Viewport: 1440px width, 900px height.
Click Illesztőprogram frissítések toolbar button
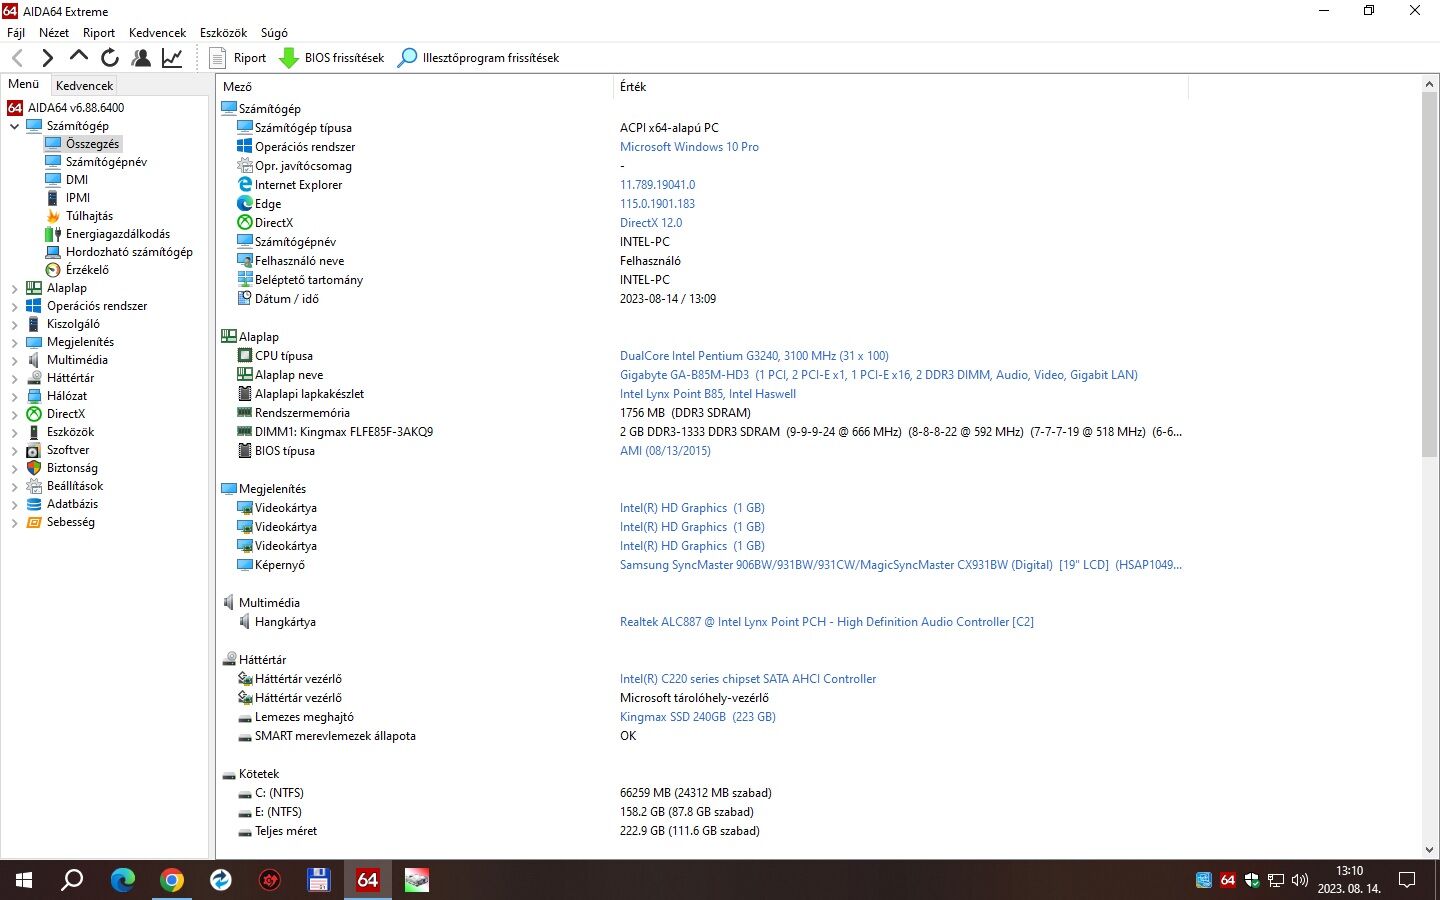click(478, 58)
